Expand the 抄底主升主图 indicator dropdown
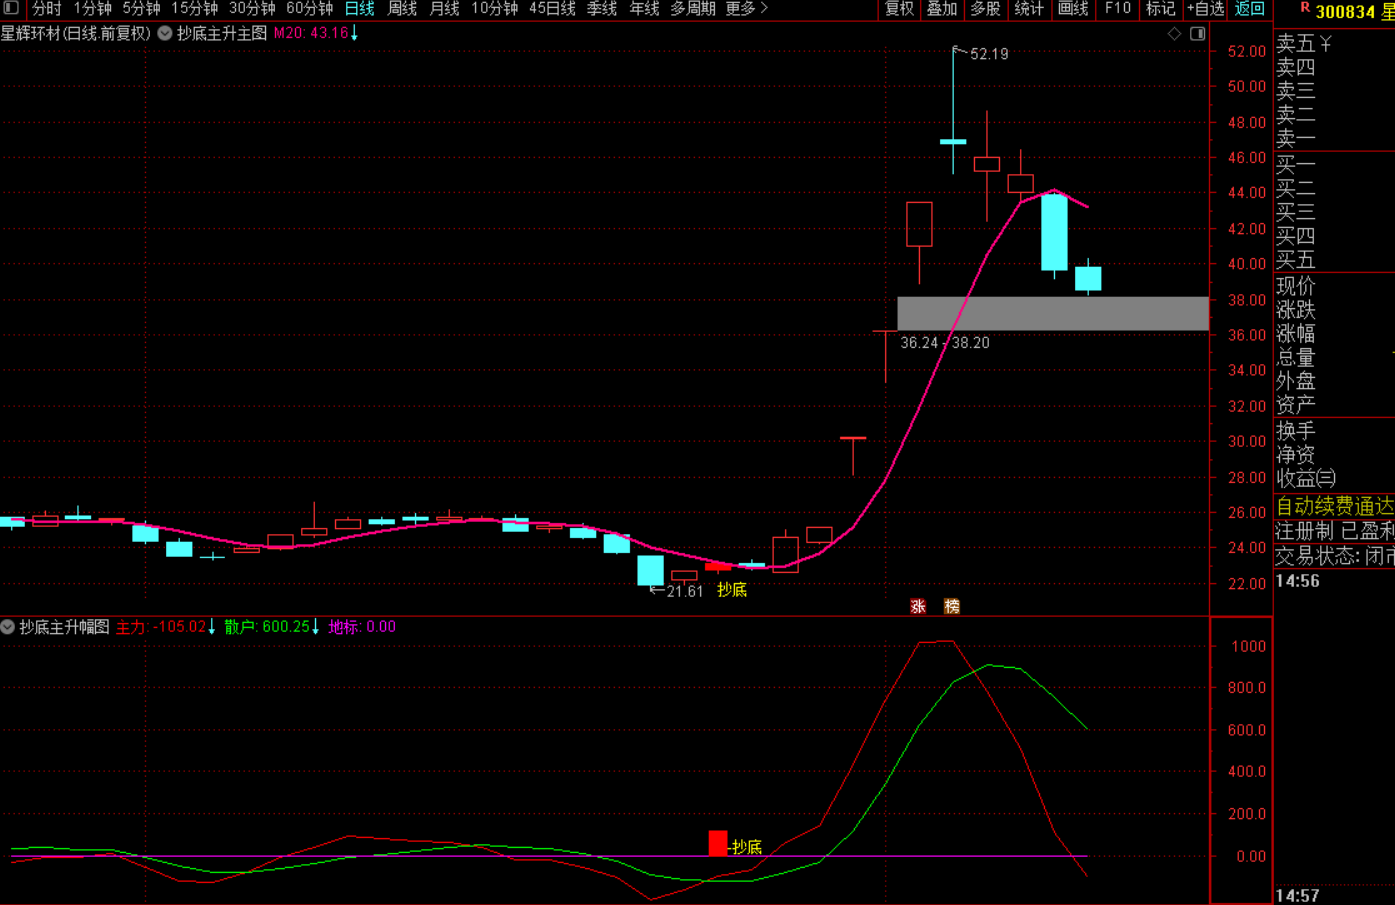Image resolution: width=1395 pixels, height=905 pixels. point(165,33)
